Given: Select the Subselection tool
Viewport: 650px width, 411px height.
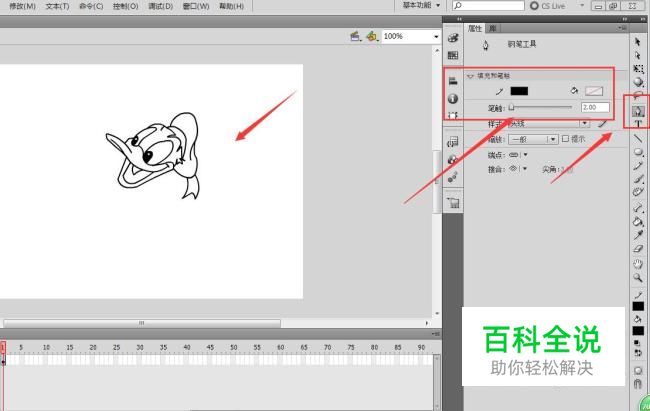Looking at the screenshot, I should click(638, 55).
